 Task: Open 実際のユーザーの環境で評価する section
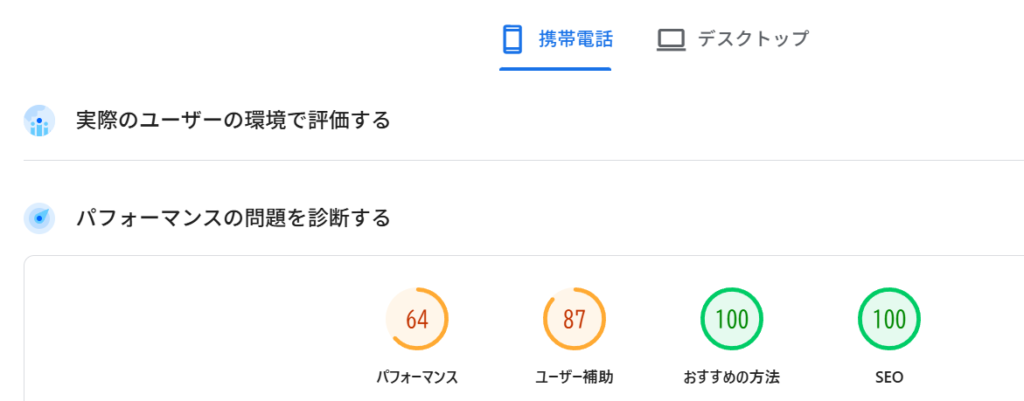coord(233,121)
